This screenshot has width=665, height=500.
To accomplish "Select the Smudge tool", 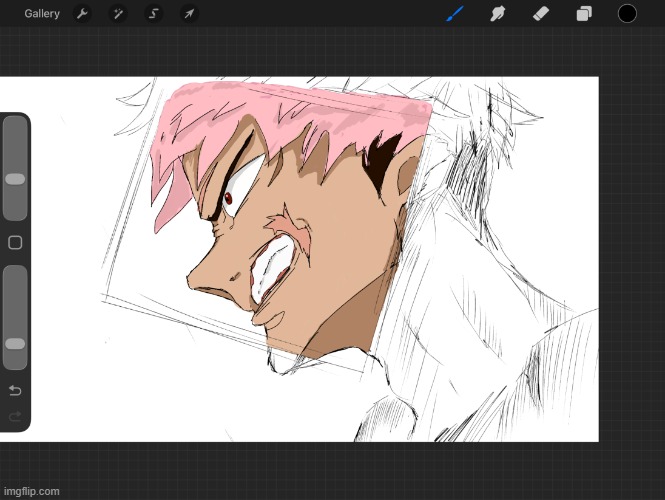I will click(x=497, y=14).
